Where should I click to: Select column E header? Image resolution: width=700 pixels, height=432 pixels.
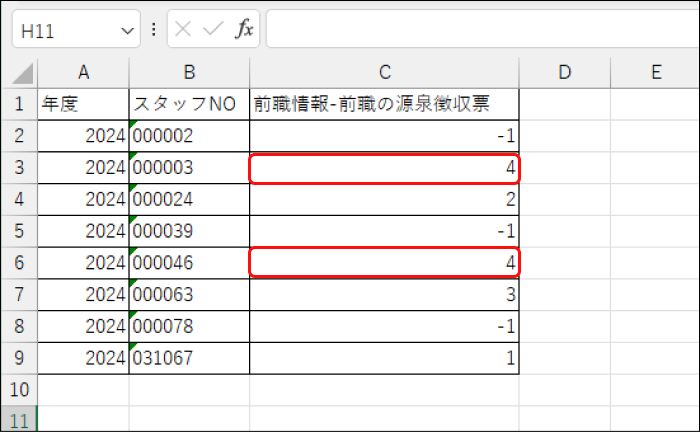click(x=655, y=72)
